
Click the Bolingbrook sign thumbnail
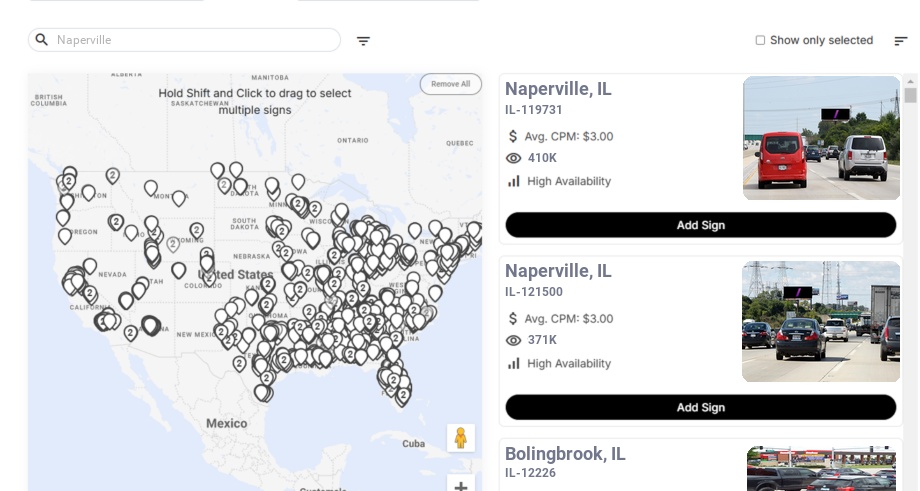click(822, 469)
